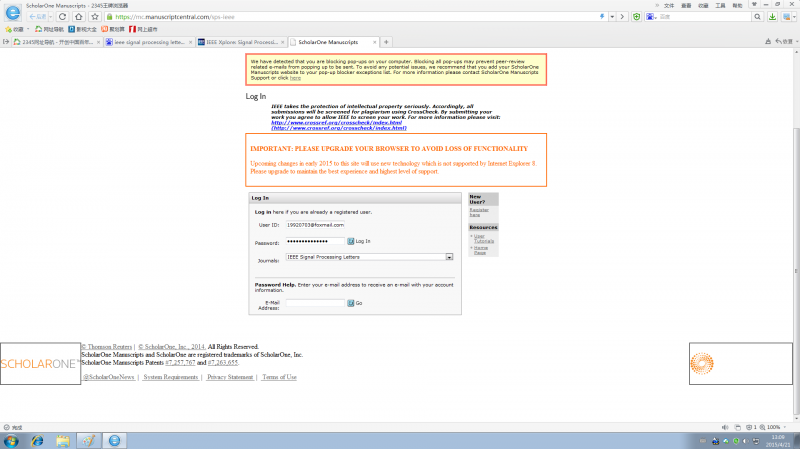Click the skin shirt icon in title bar
The height and width of the screenshot is (449, 800).
click(x=754, y=5)
